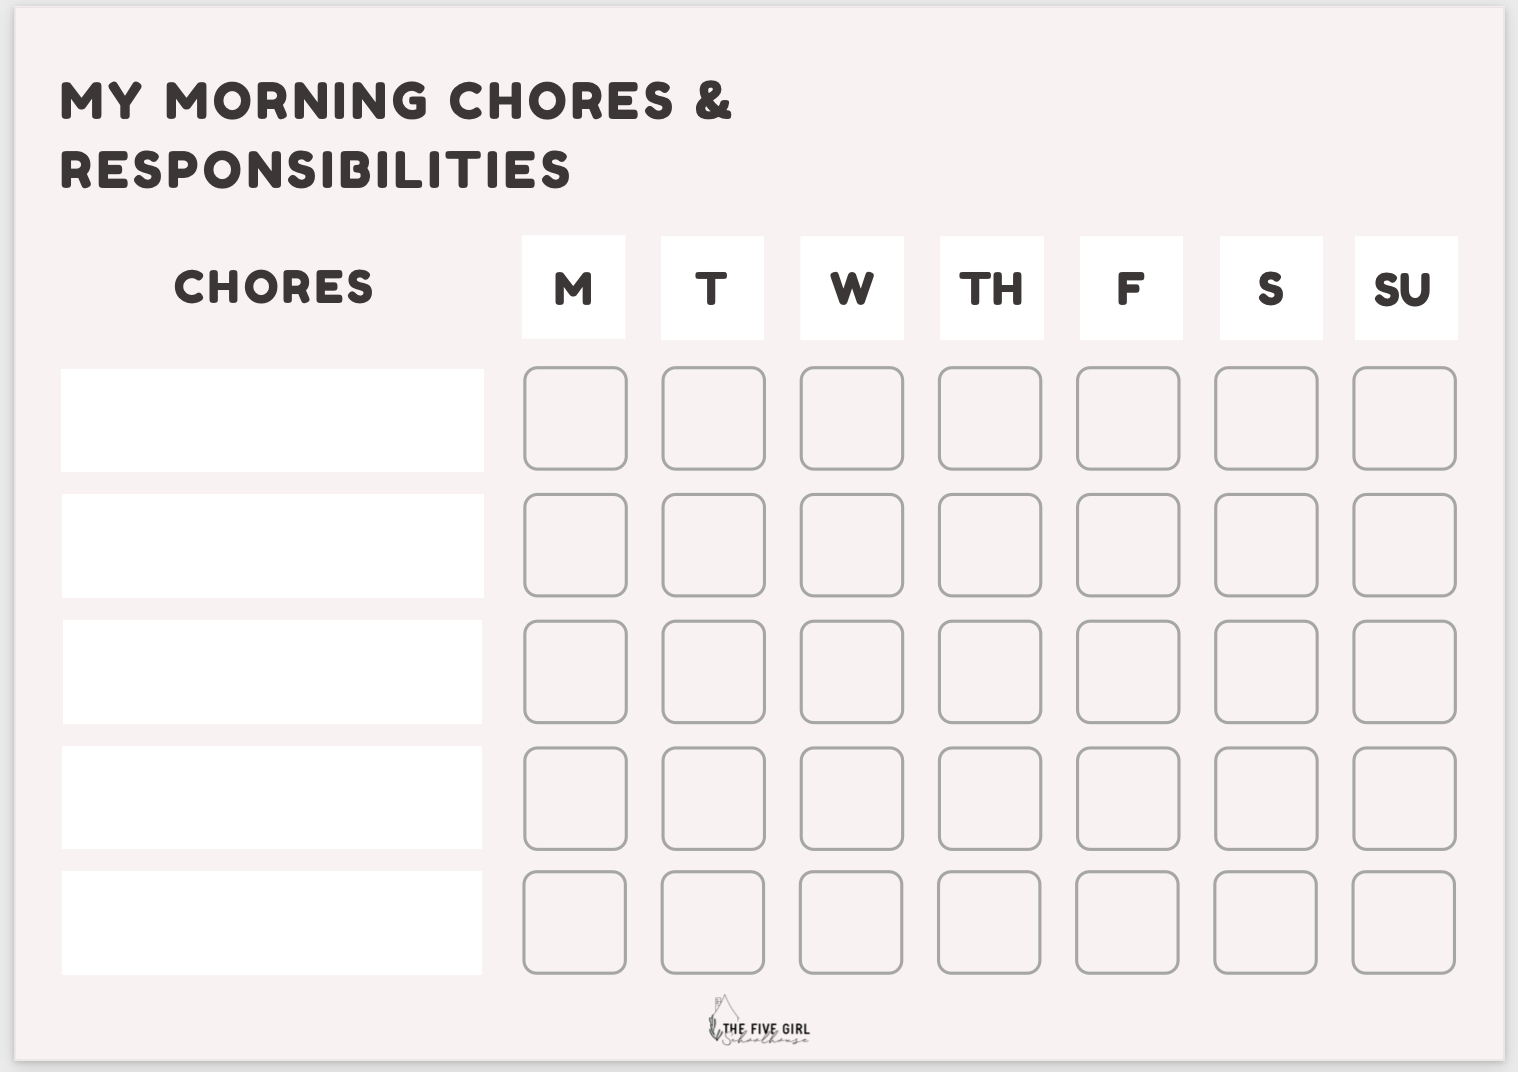The width and height of the screenshot is (1518, 1072).
Task: Select the third chore name field
Action: tap(272, 672)
